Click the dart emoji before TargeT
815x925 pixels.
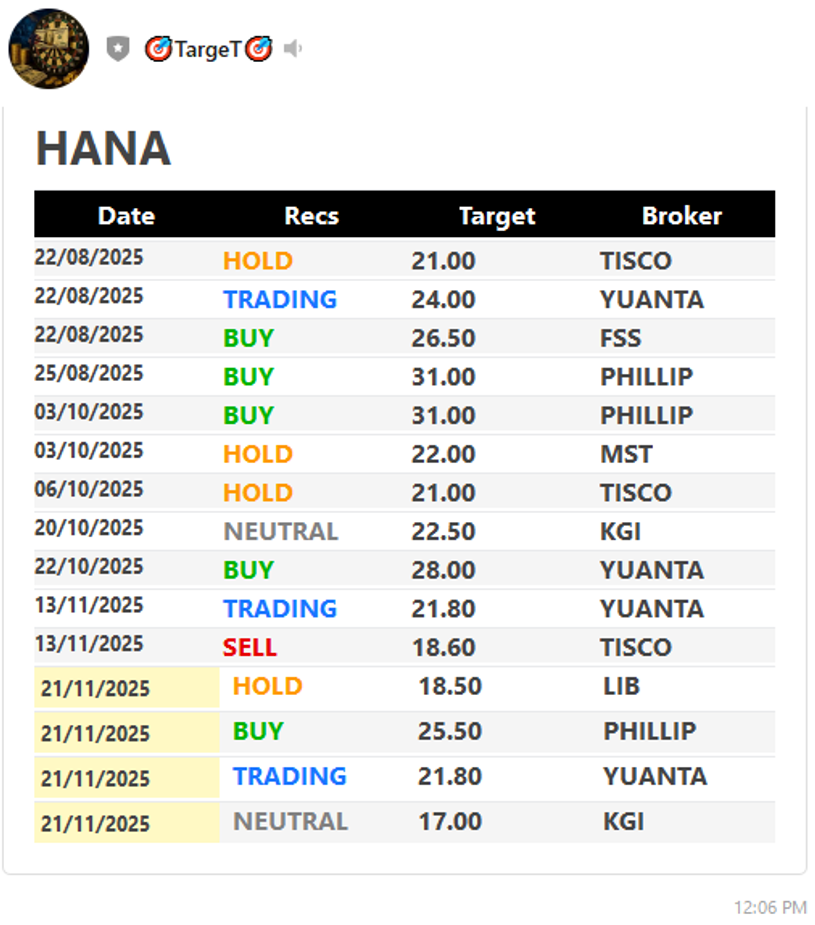point(159,49)
